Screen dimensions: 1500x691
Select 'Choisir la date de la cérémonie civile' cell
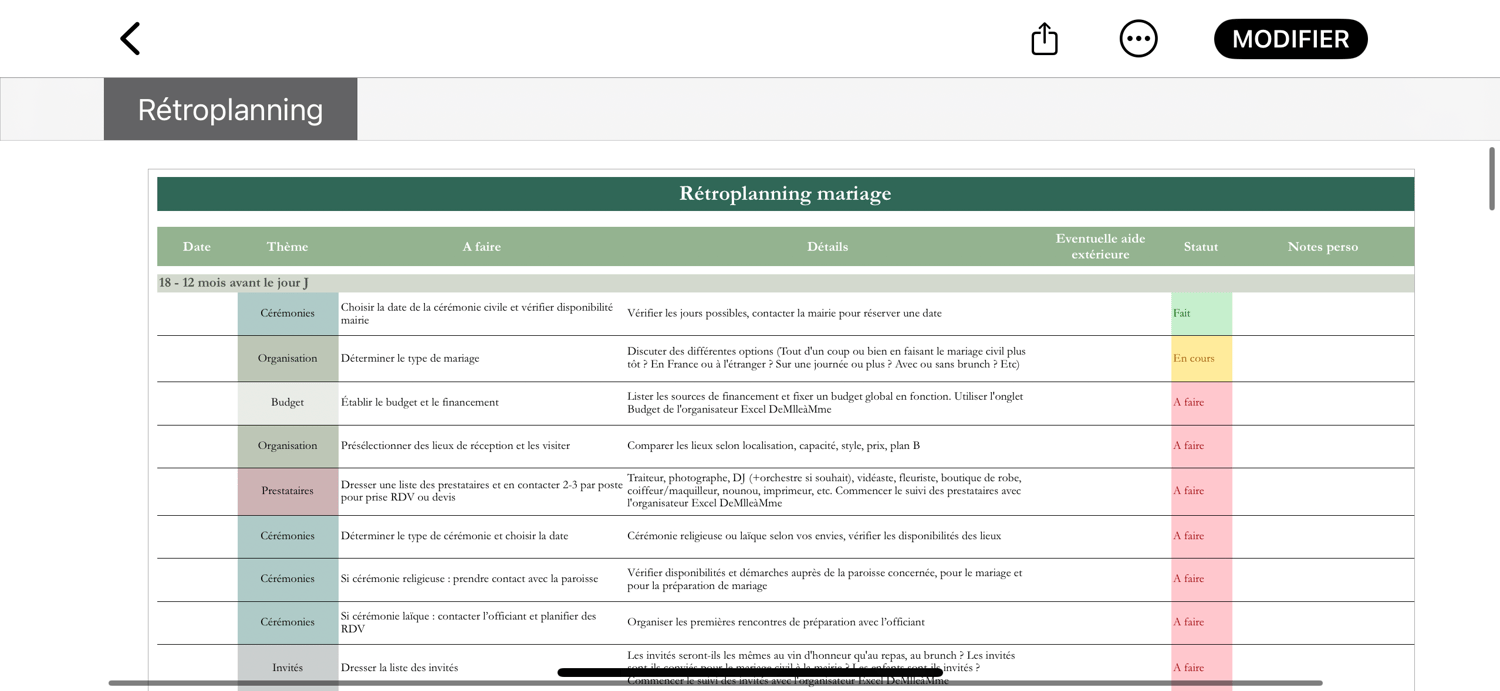(x=481, y=314)
